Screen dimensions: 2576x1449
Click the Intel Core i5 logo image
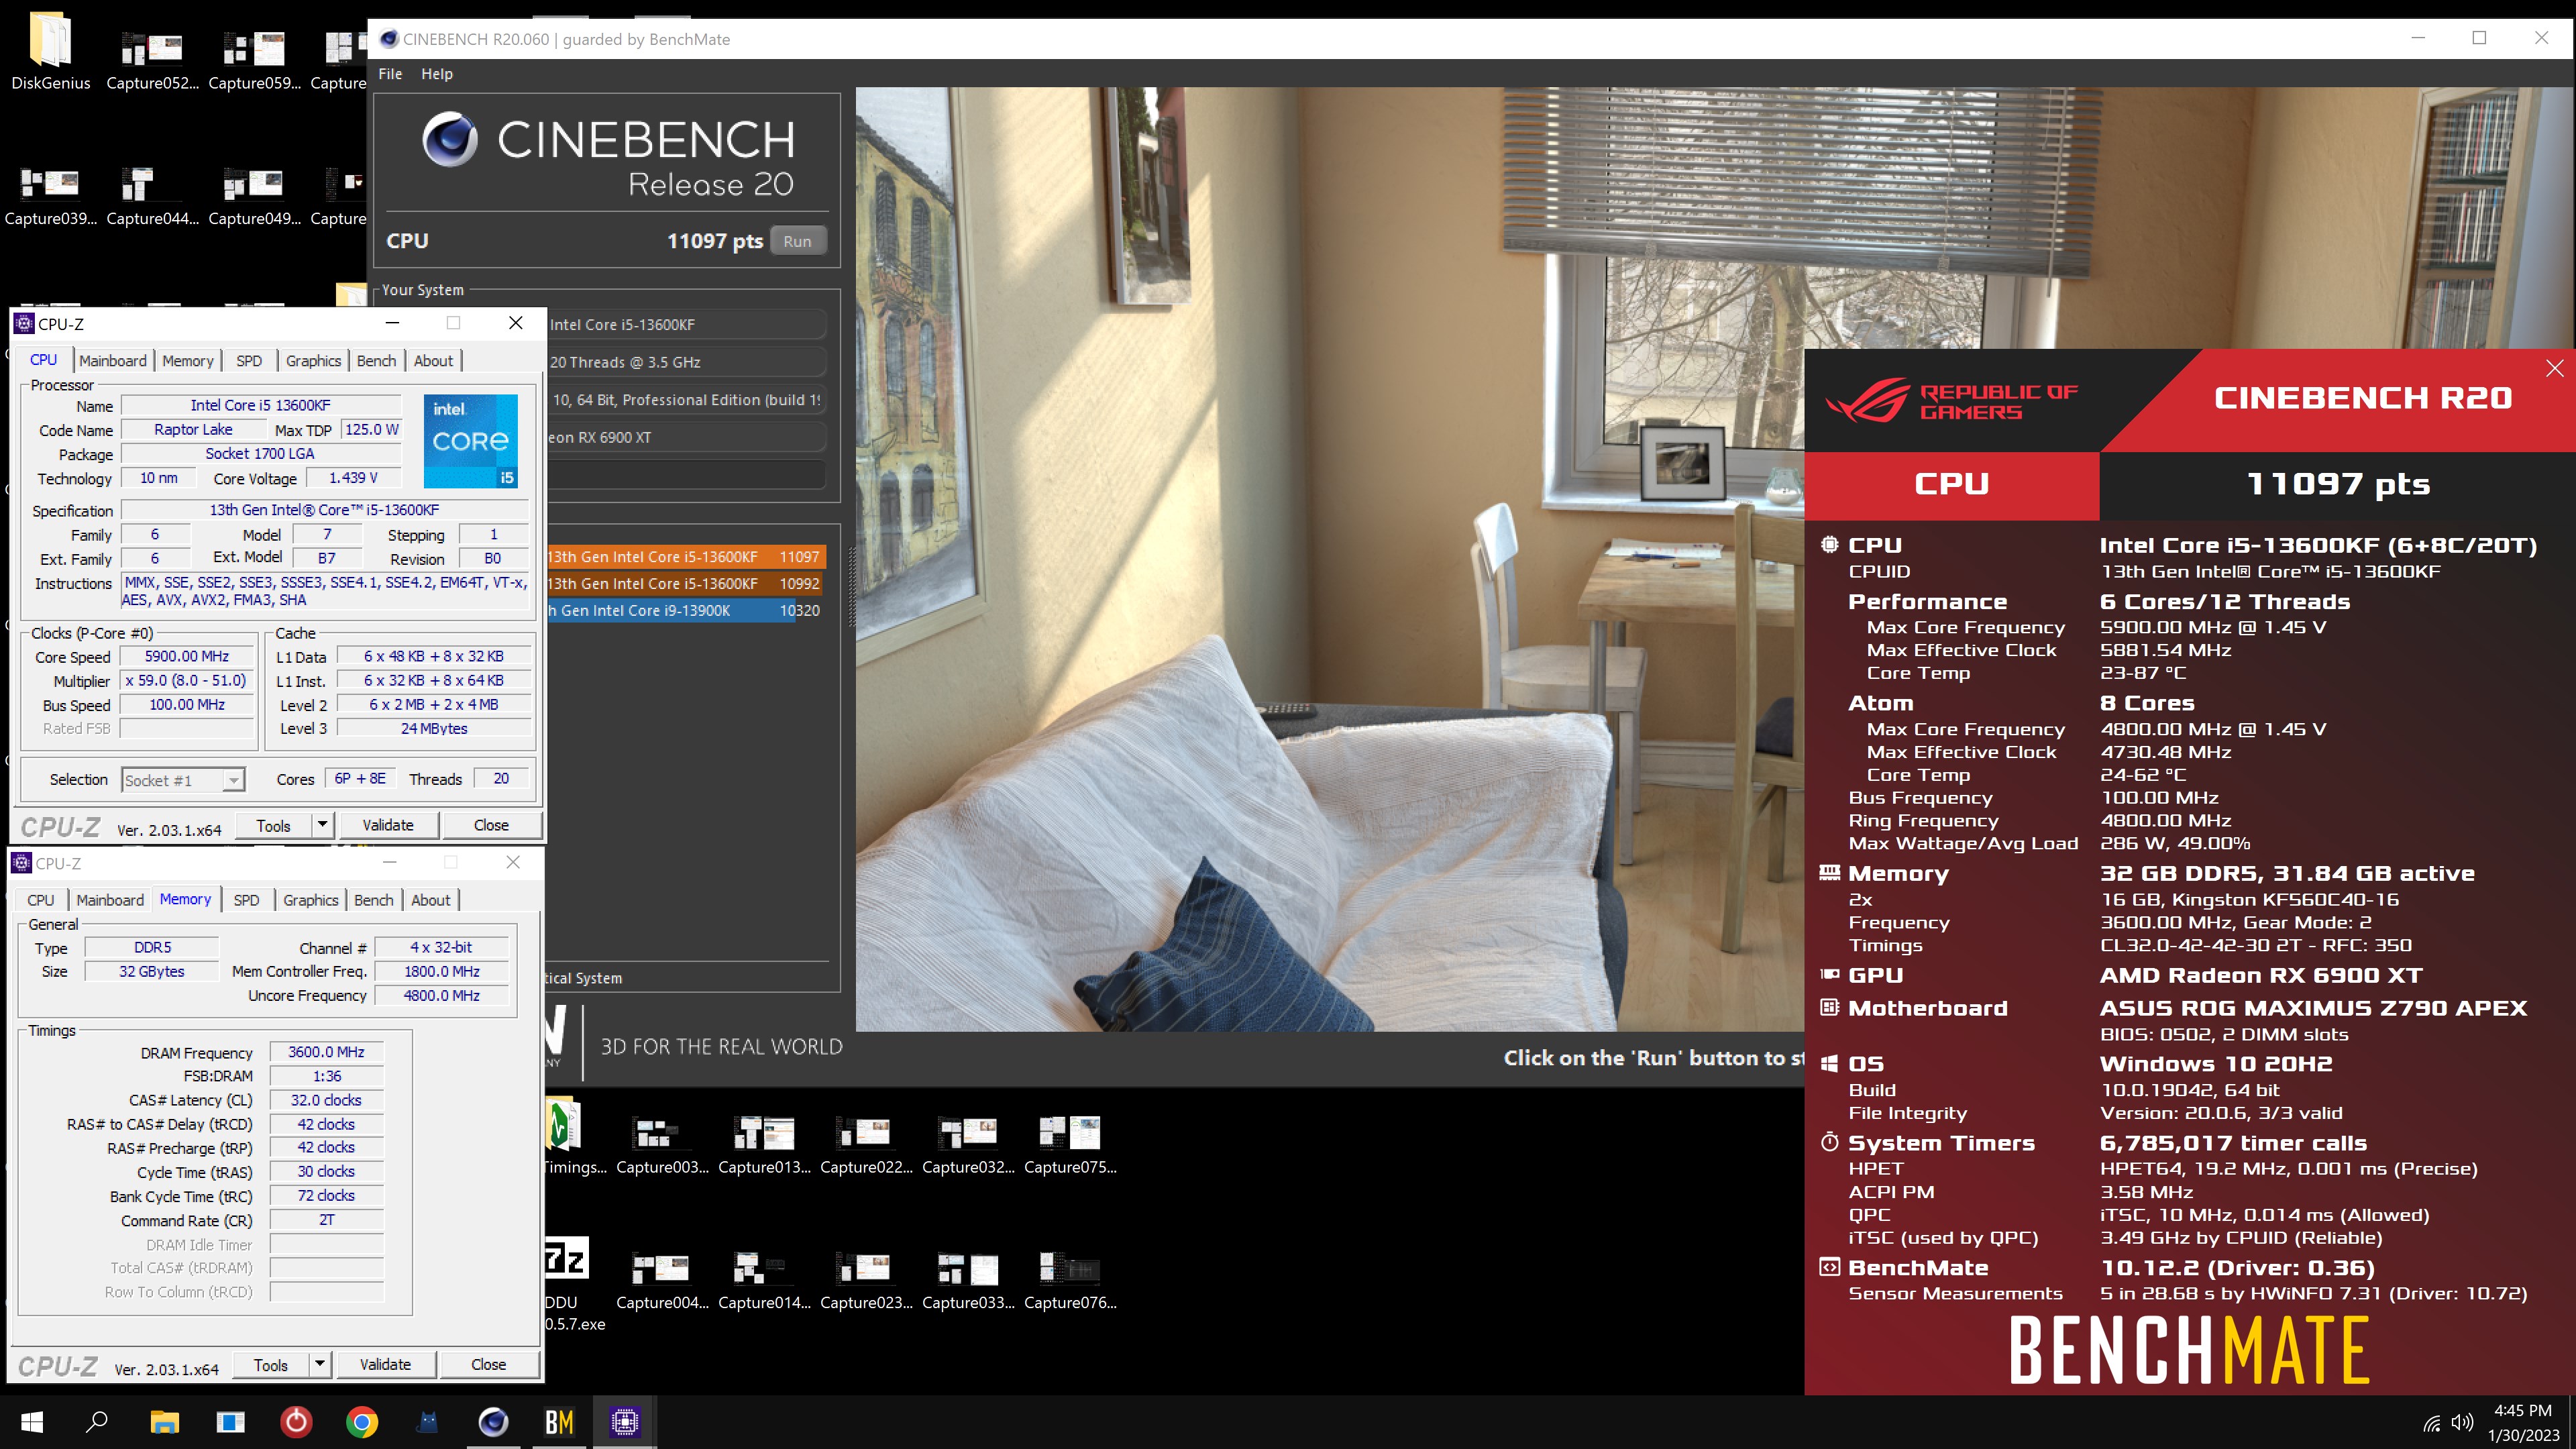(x=471, y=441)
